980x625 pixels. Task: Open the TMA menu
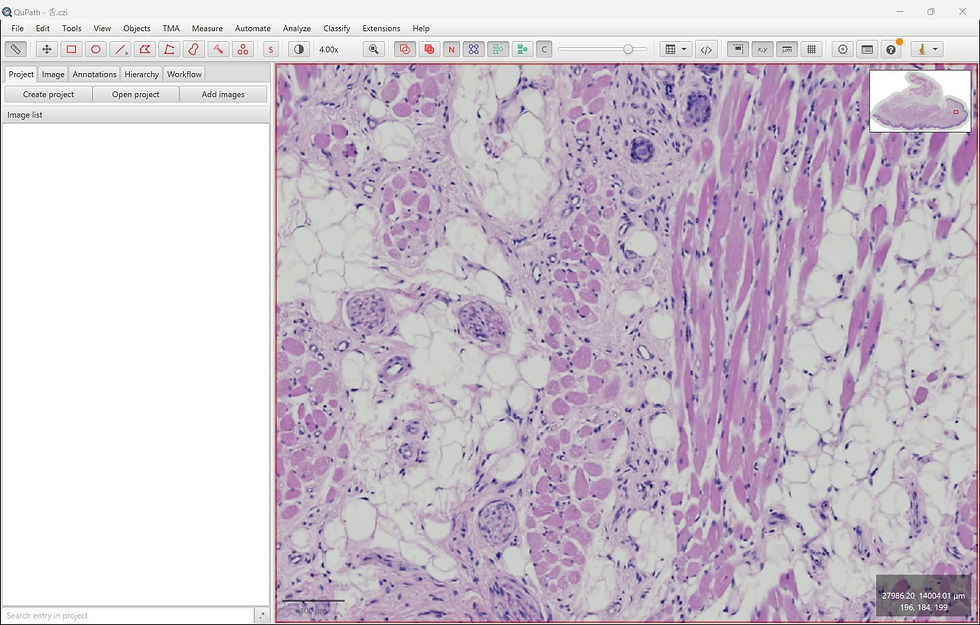pyautogui.click(x=171, y=28)
